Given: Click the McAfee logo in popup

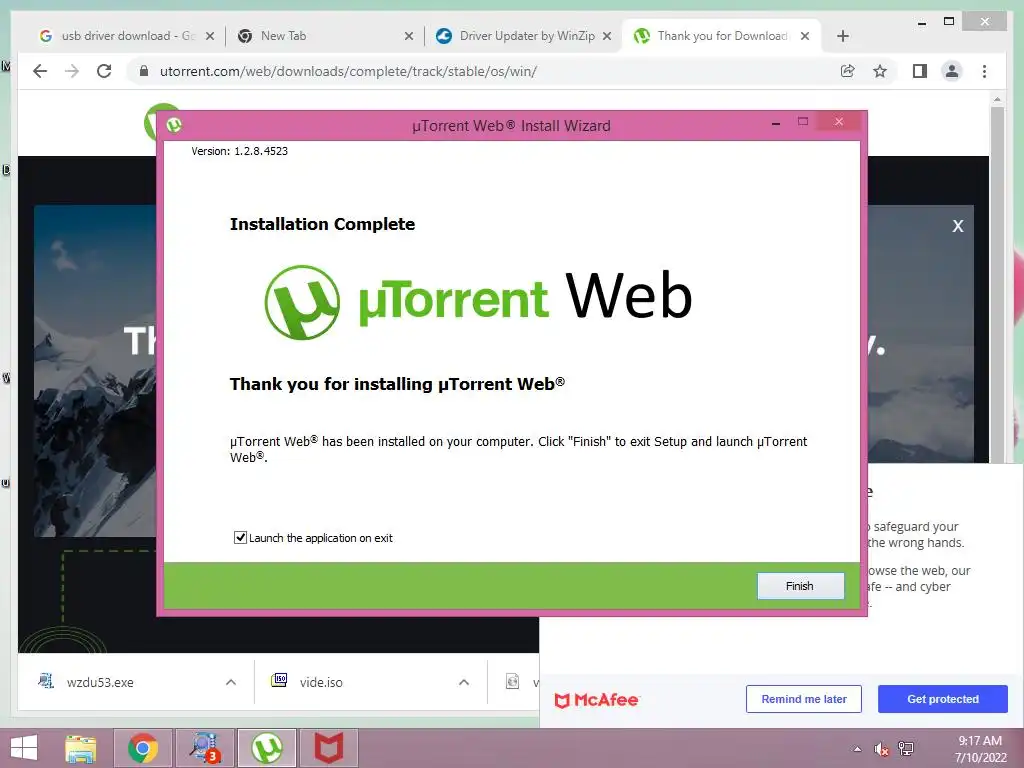Looking at the screenshot, I should [x=596, y=700].
